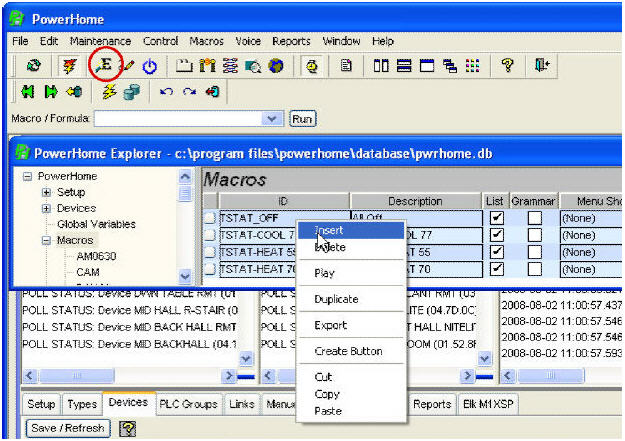625x441 pixels.
Task: Collapse the PowerHome root tree node
Action: click(x=27, y=176)
